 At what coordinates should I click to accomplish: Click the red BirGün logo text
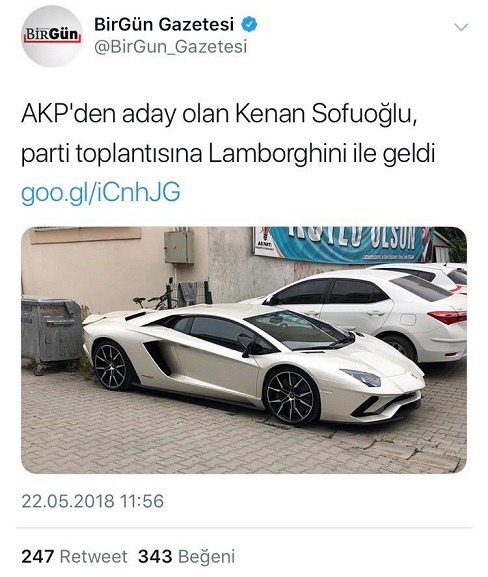click(x=52, y=35)
